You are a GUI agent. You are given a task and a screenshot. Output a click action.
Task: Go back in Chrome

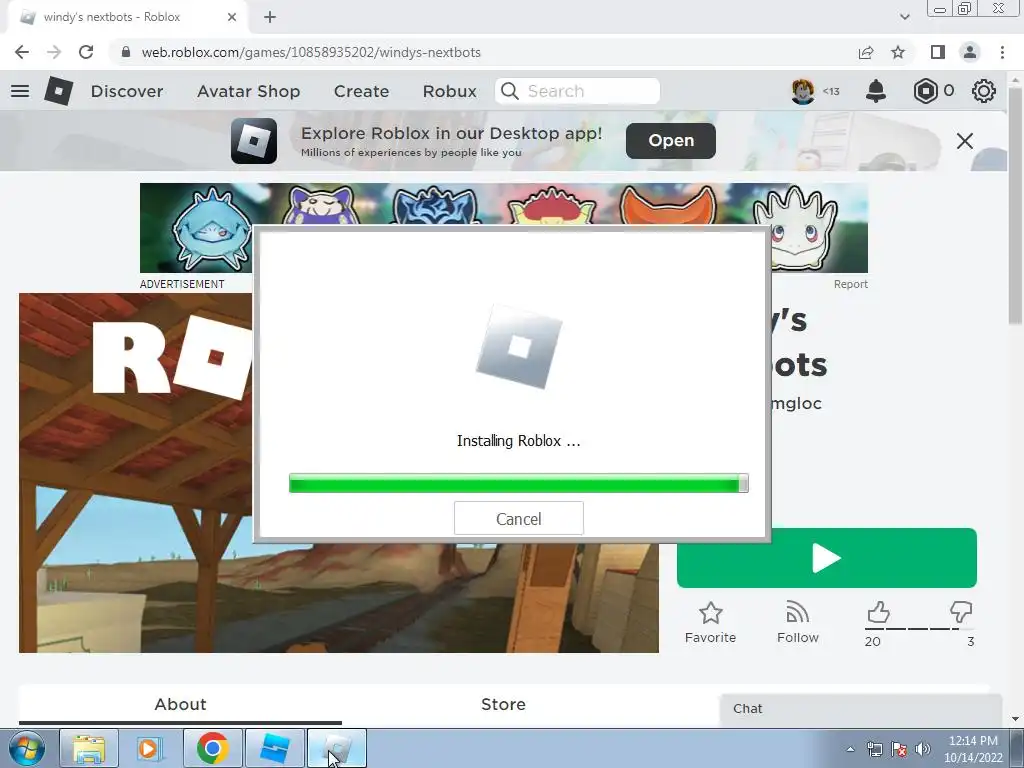[x=22, y=52]
